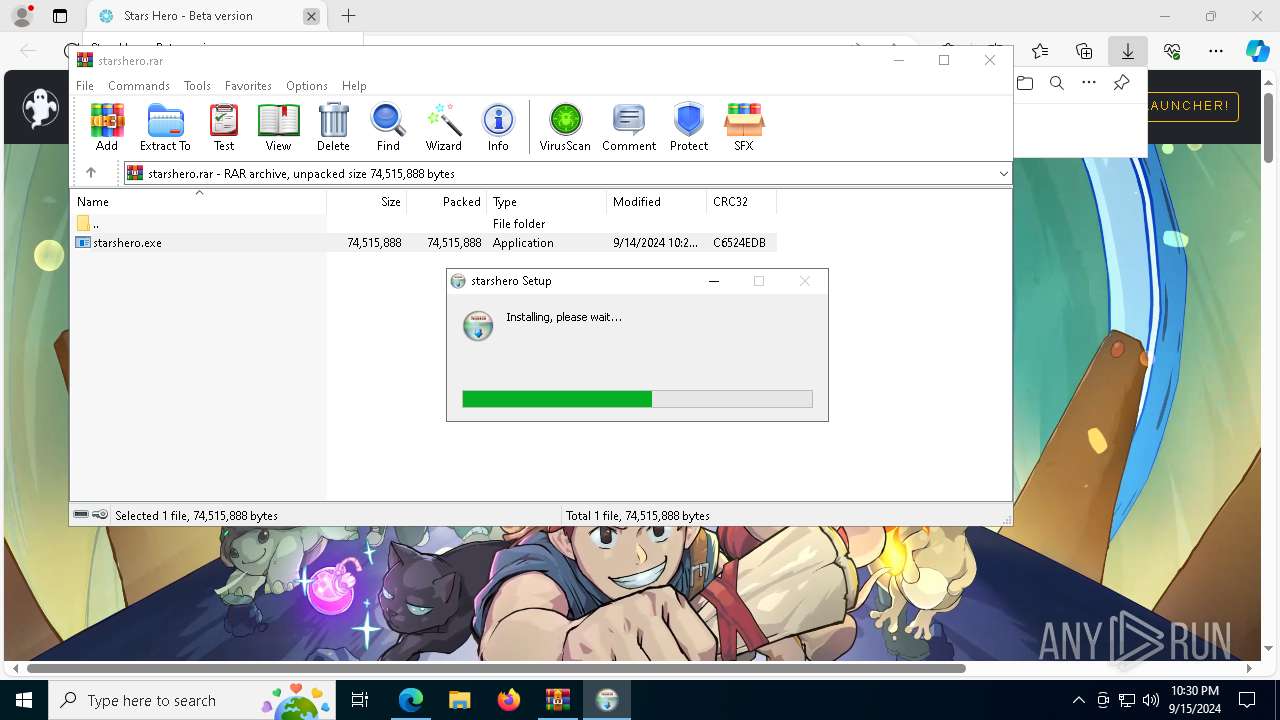This screenshot has height=720, width=1280.
Task: Click the Add toolbar icon in WinRAR
Action: (107, 127)
